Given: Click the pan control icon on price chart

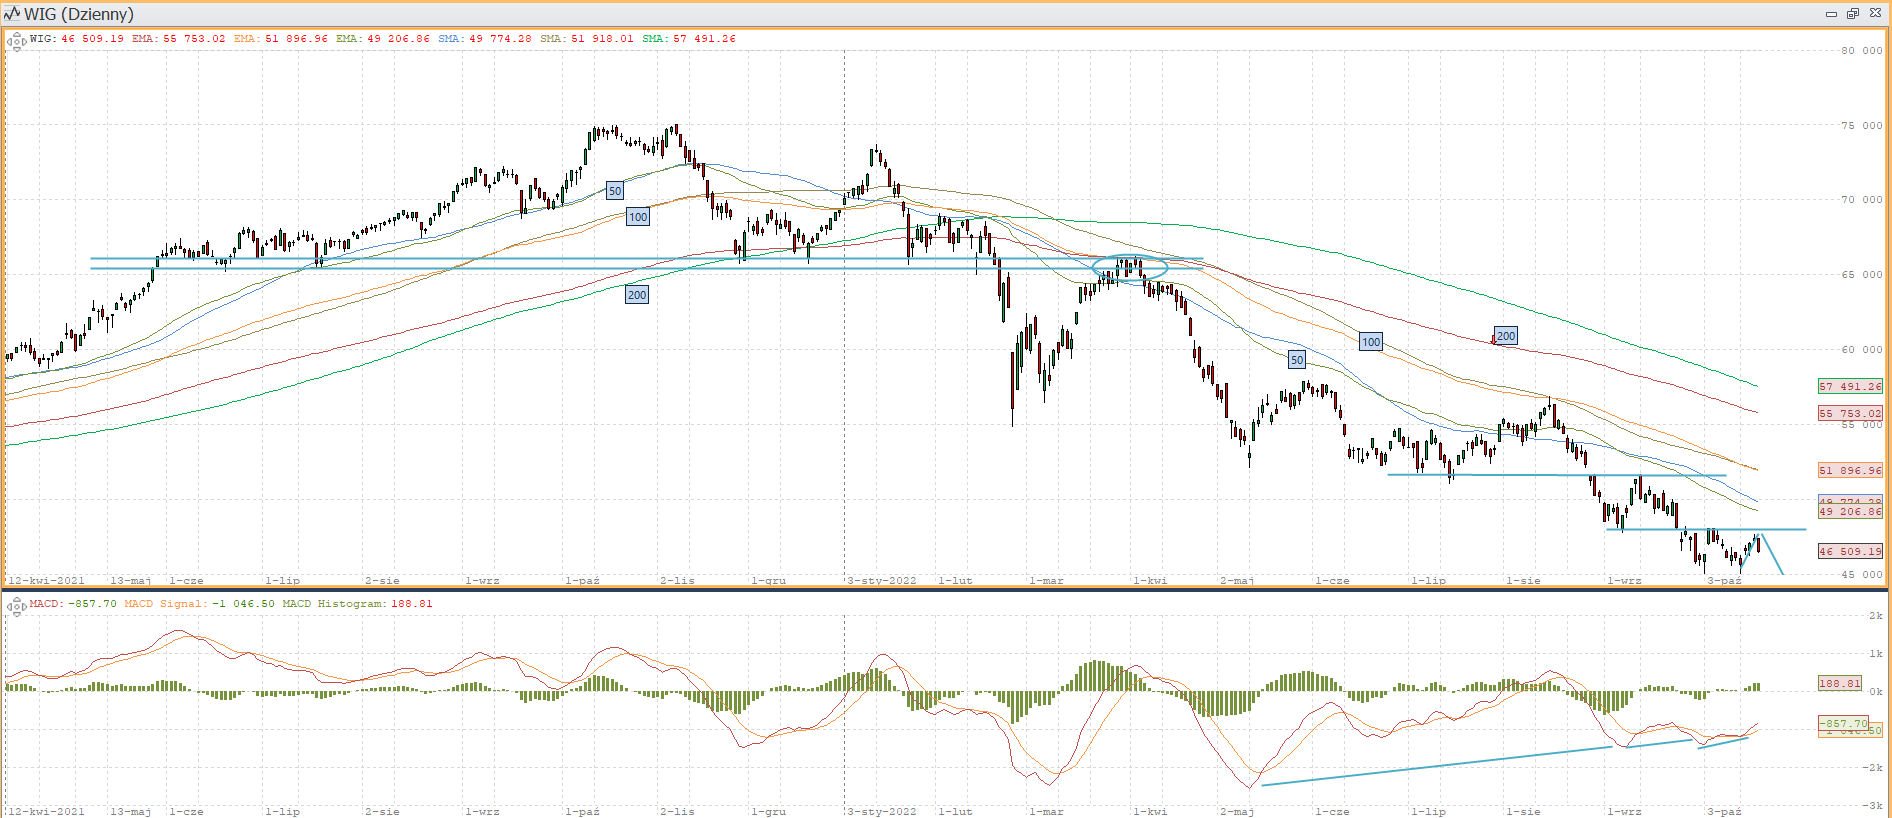Looking at the screenshot, I should pos(16,42).
